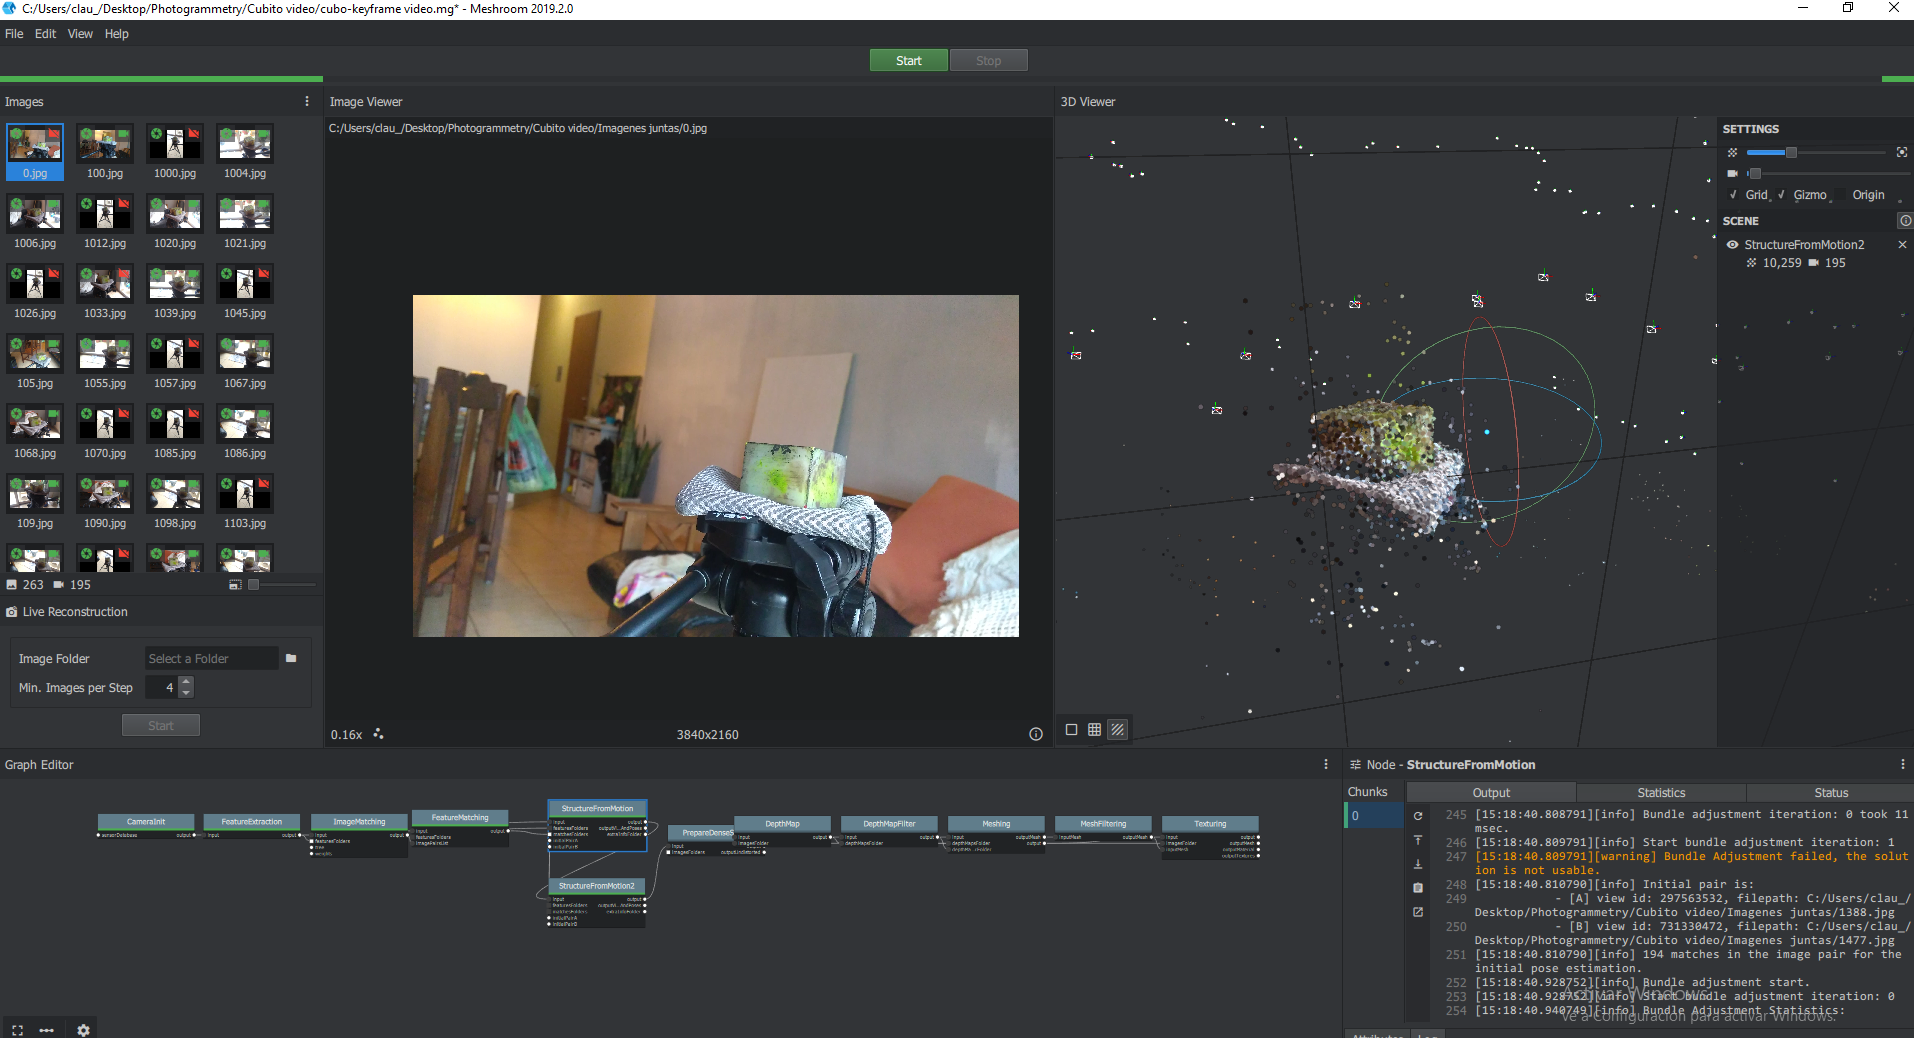The height and width of the screenshot is (1038, 1914).
Task: Open Graph Editor settings gear
Action: (84, 1030)
